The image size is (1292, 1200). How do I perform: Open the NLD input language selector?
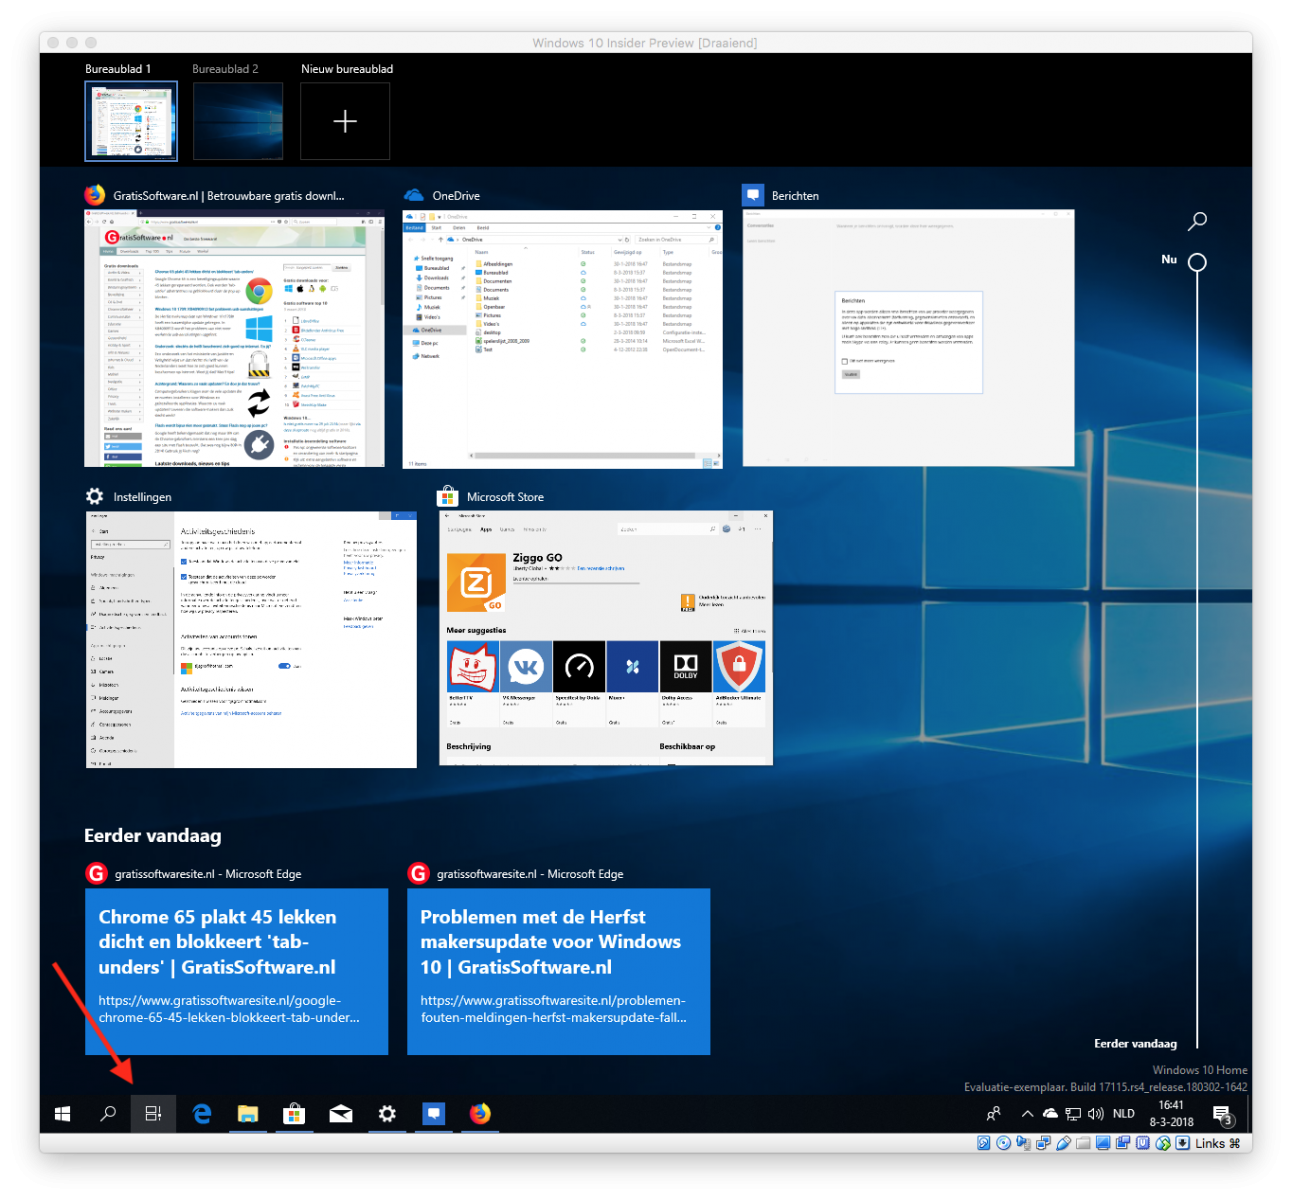pos(1124,1114)
